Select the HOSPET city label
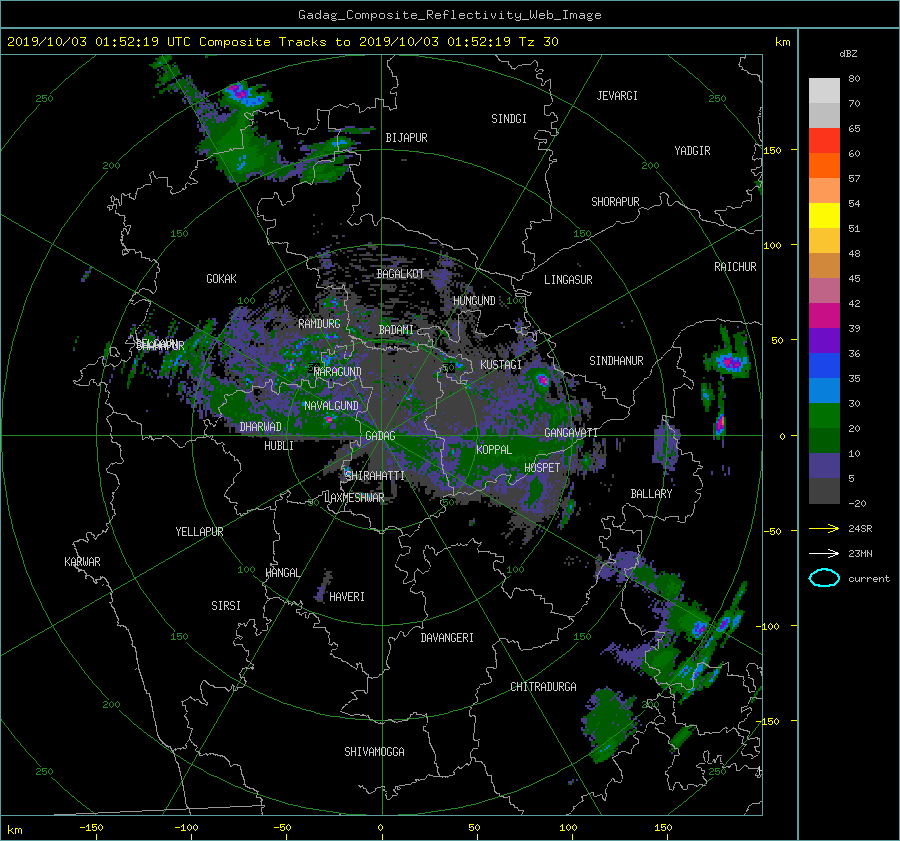Screen dimensions: 900x841 542,468
